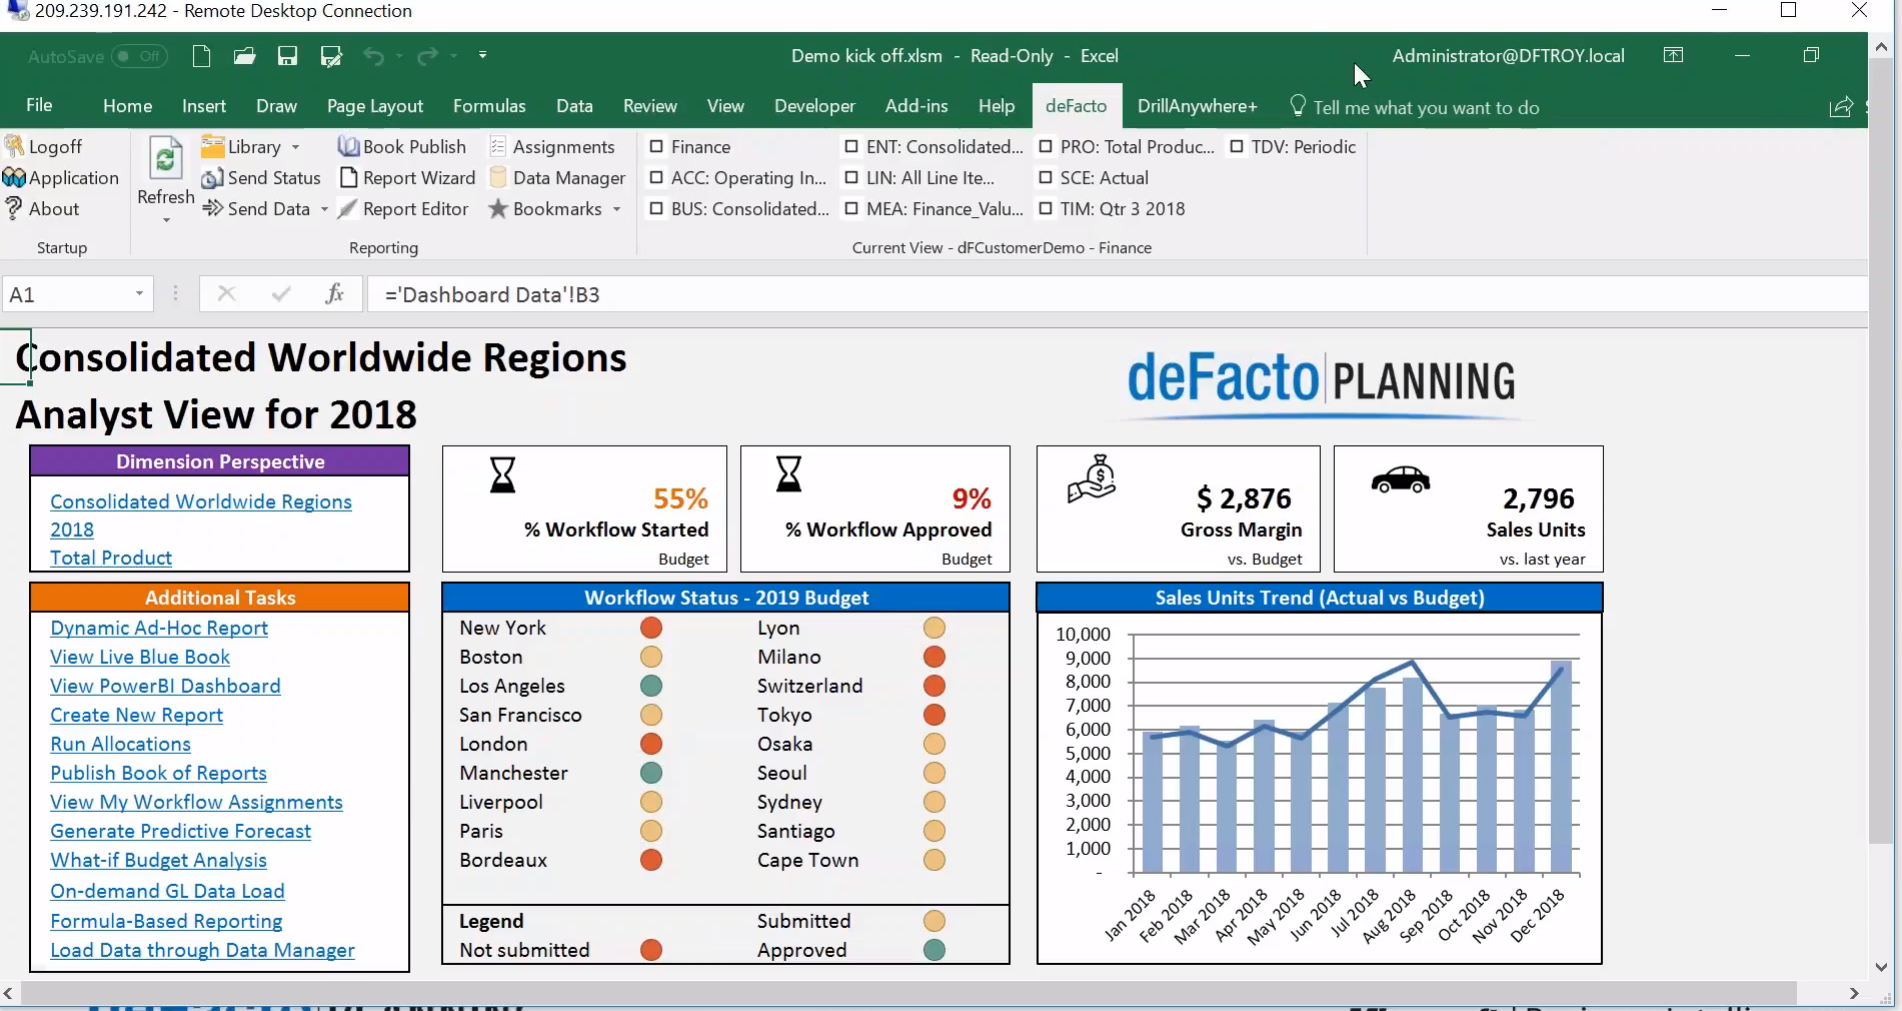Expand the Library dropdown arrow

click(x=296, y=147)
